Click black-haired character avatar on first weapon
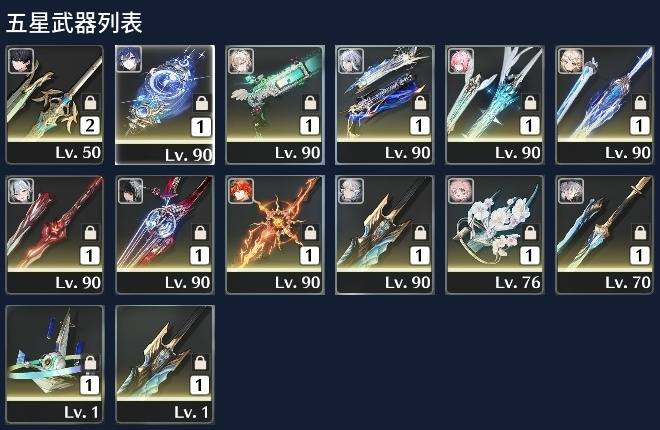 21,61
